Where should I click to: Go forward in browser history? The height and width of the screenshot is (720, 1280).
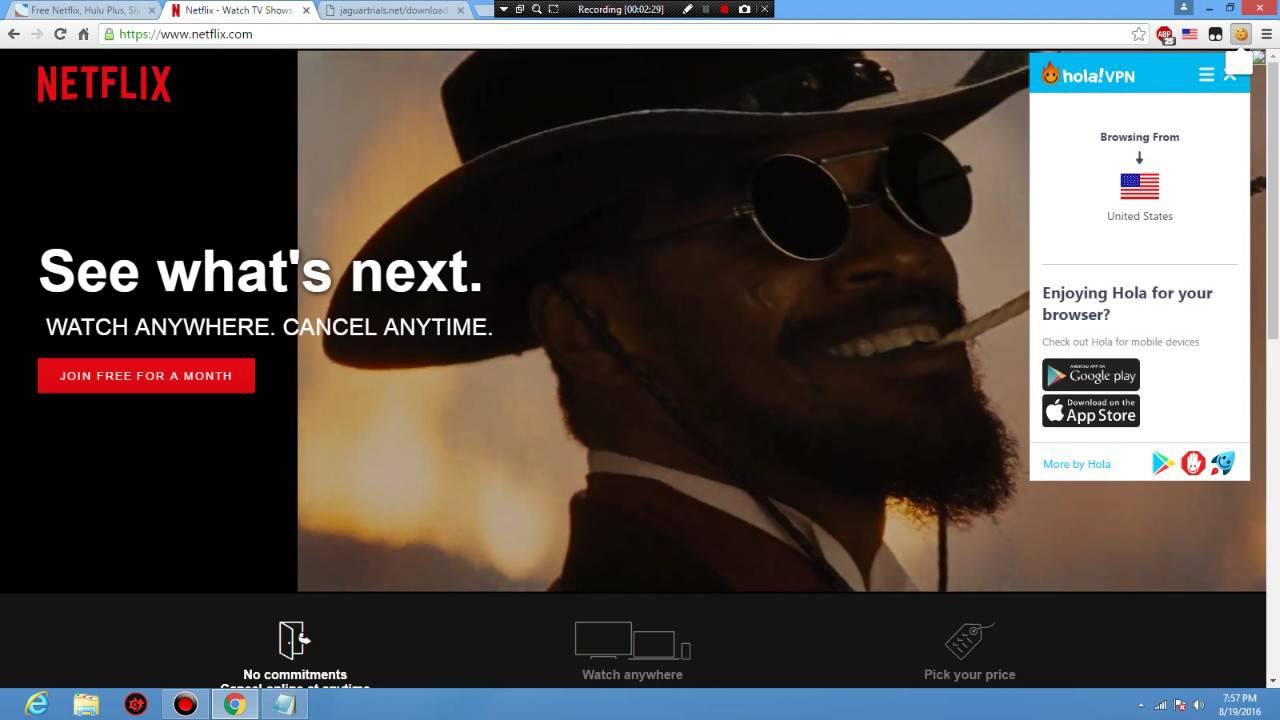tap(37, 34)
